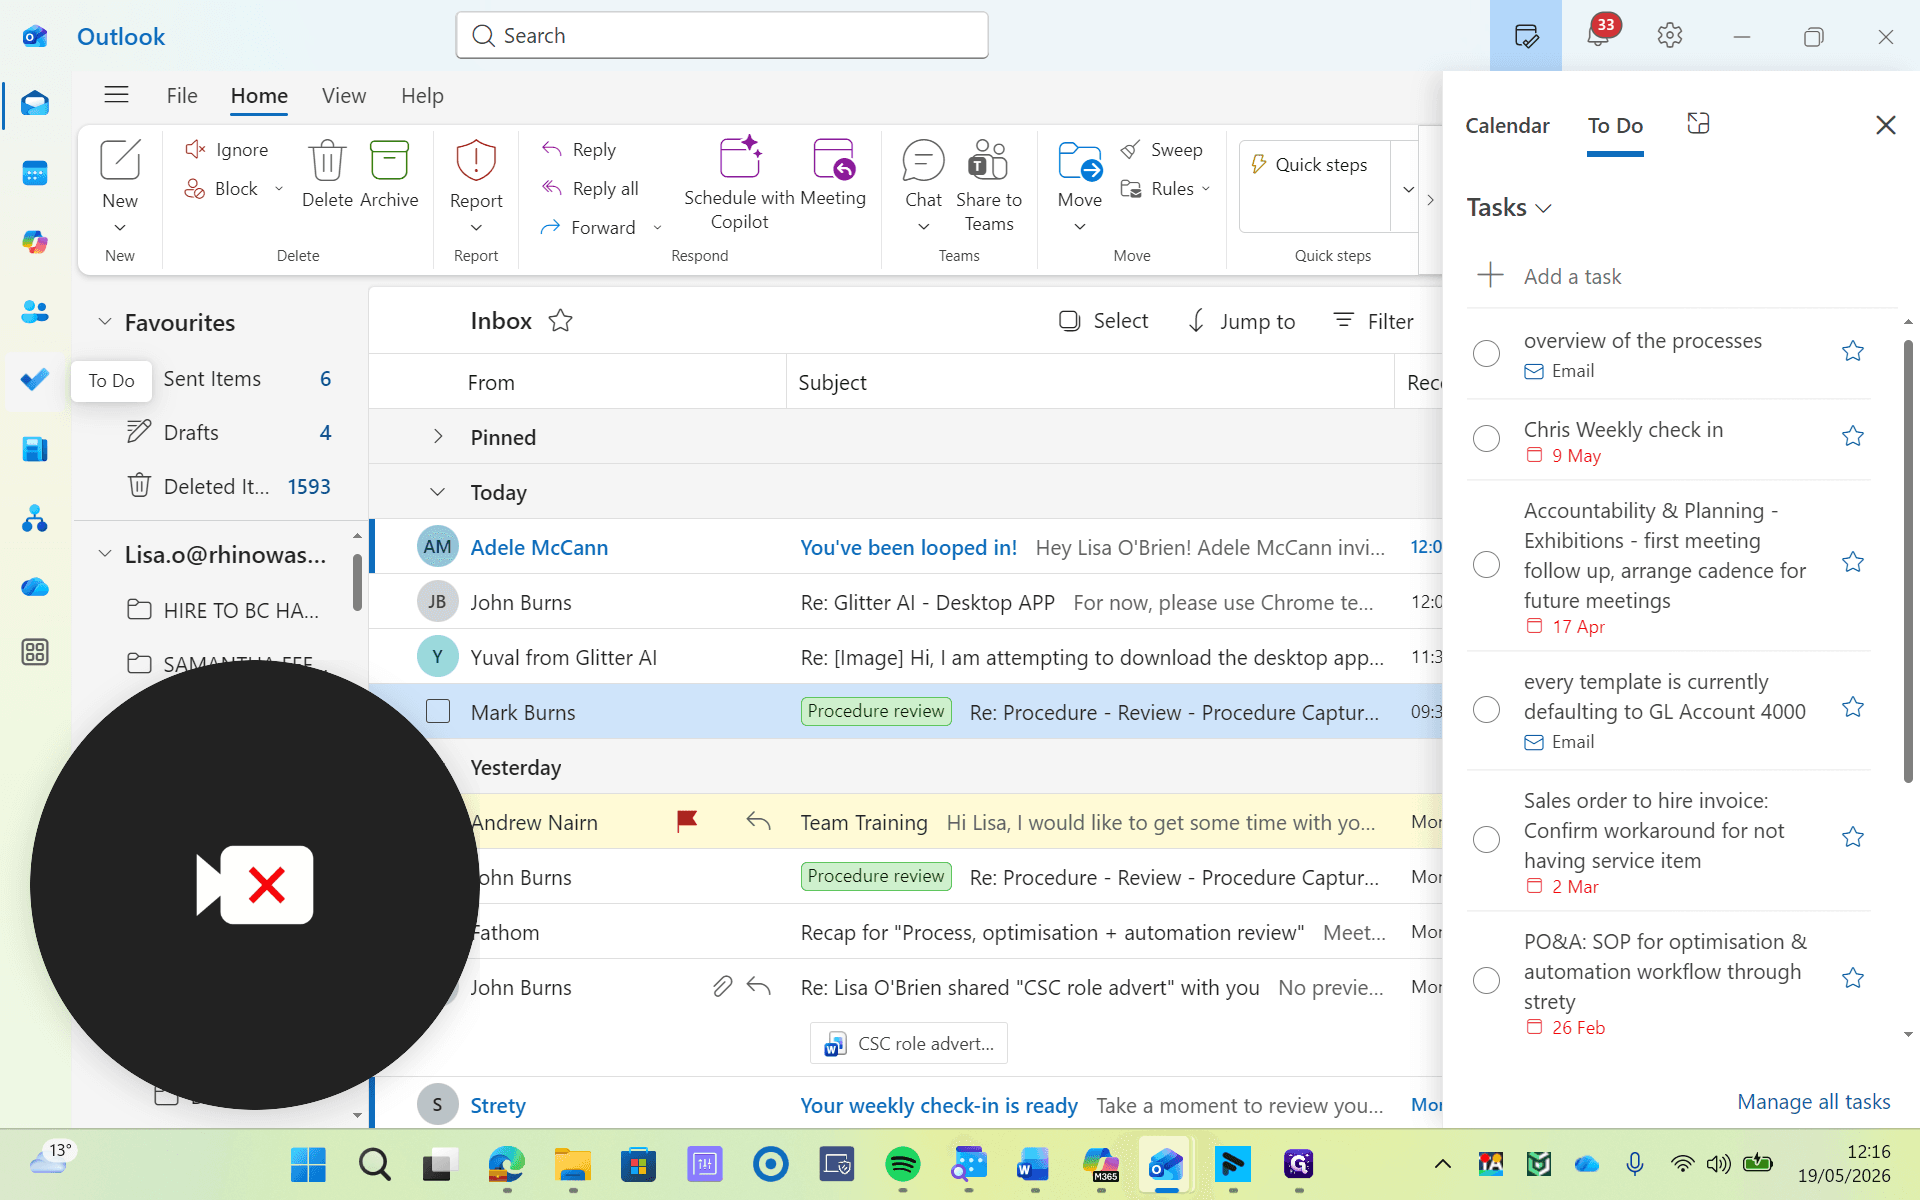Open People contacts in the left sidebar

pyautogui.click(x=35, y=311)
